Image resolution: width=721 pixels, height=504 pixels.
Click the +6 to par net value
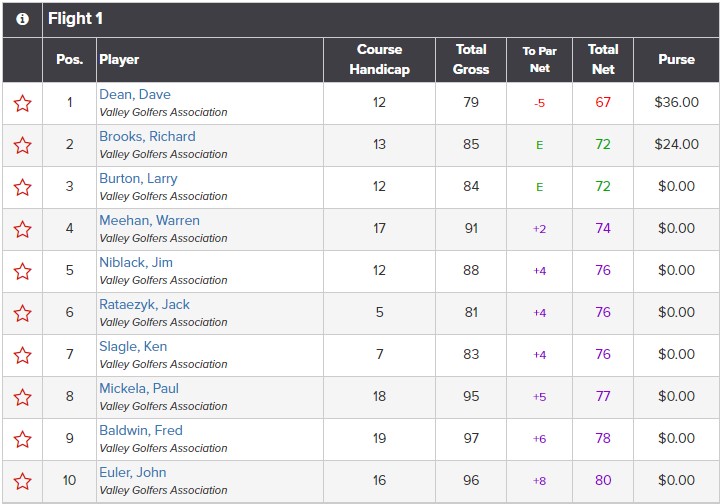tap(539, 439)
